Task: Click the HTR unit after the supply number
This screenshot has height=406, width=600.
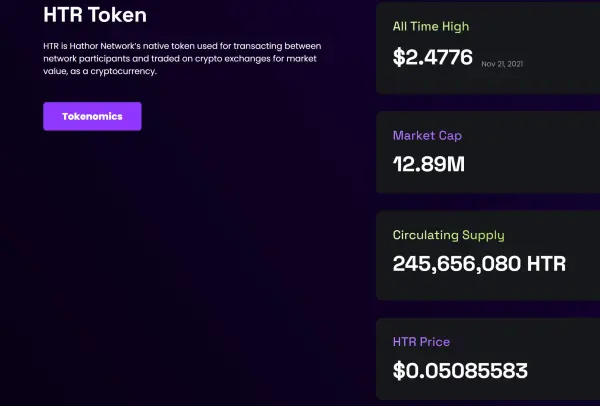Action: 547,264
